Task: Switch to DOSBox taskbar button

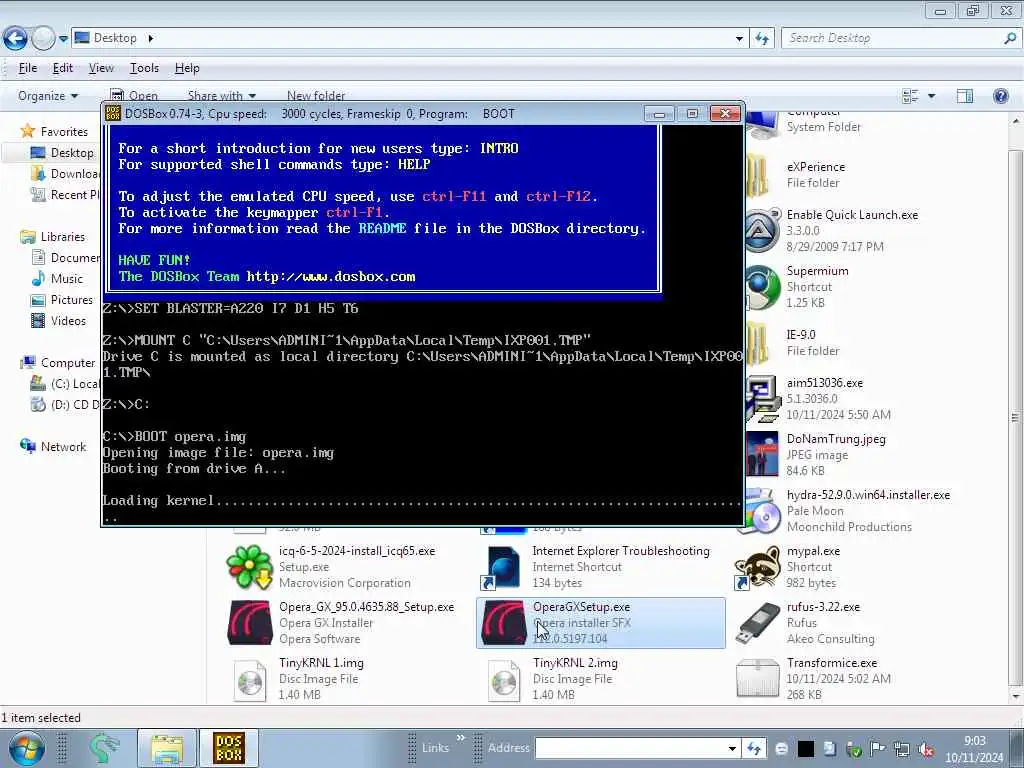Action: click(229, 748)
